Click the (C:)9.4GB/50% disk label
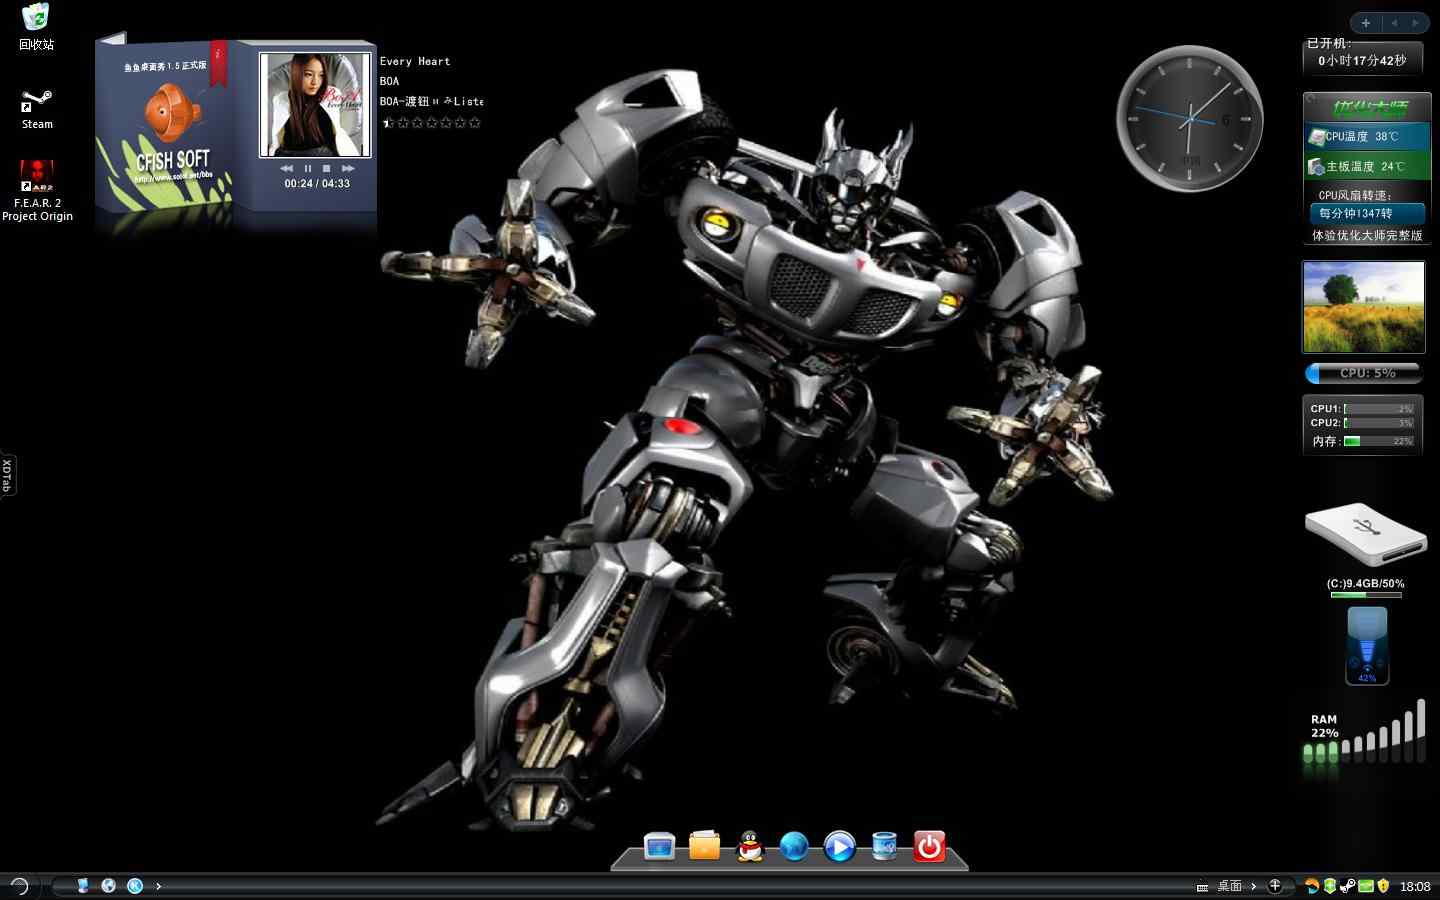 [1365, 584]
